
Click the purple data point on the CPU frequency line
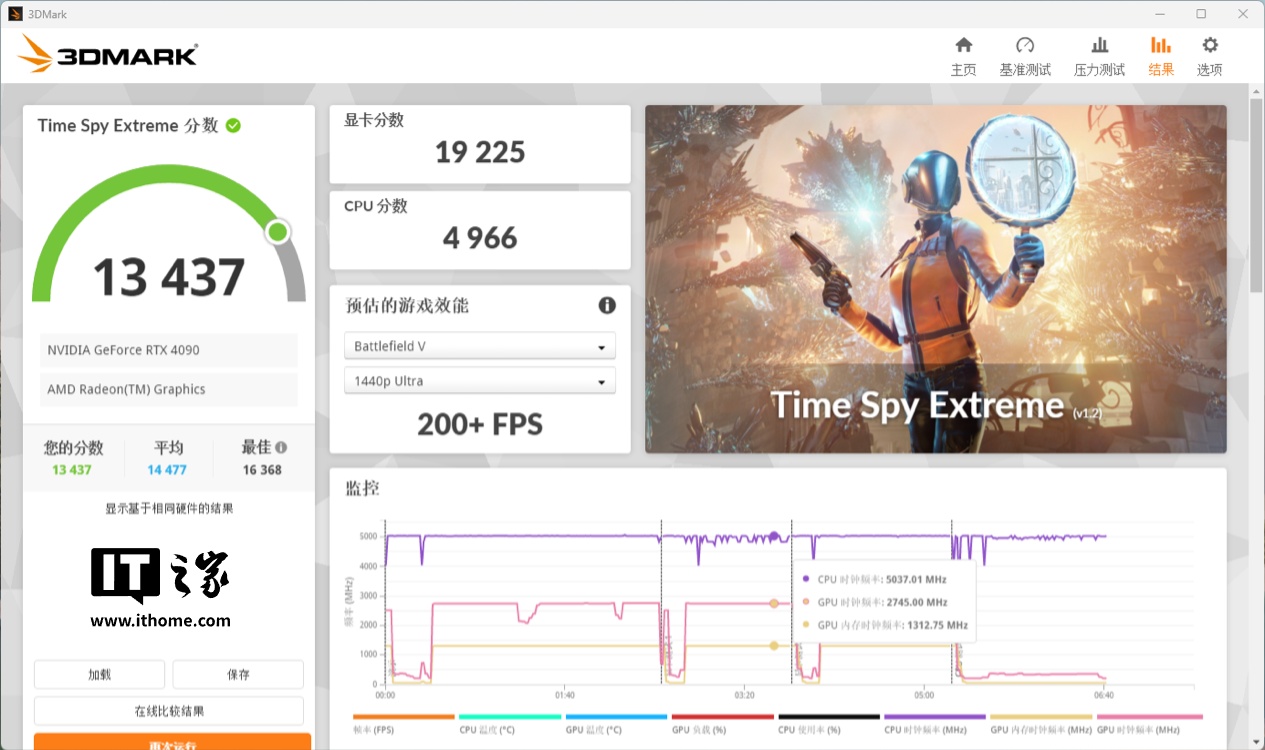pyautogui.click(x=774, y=536)
